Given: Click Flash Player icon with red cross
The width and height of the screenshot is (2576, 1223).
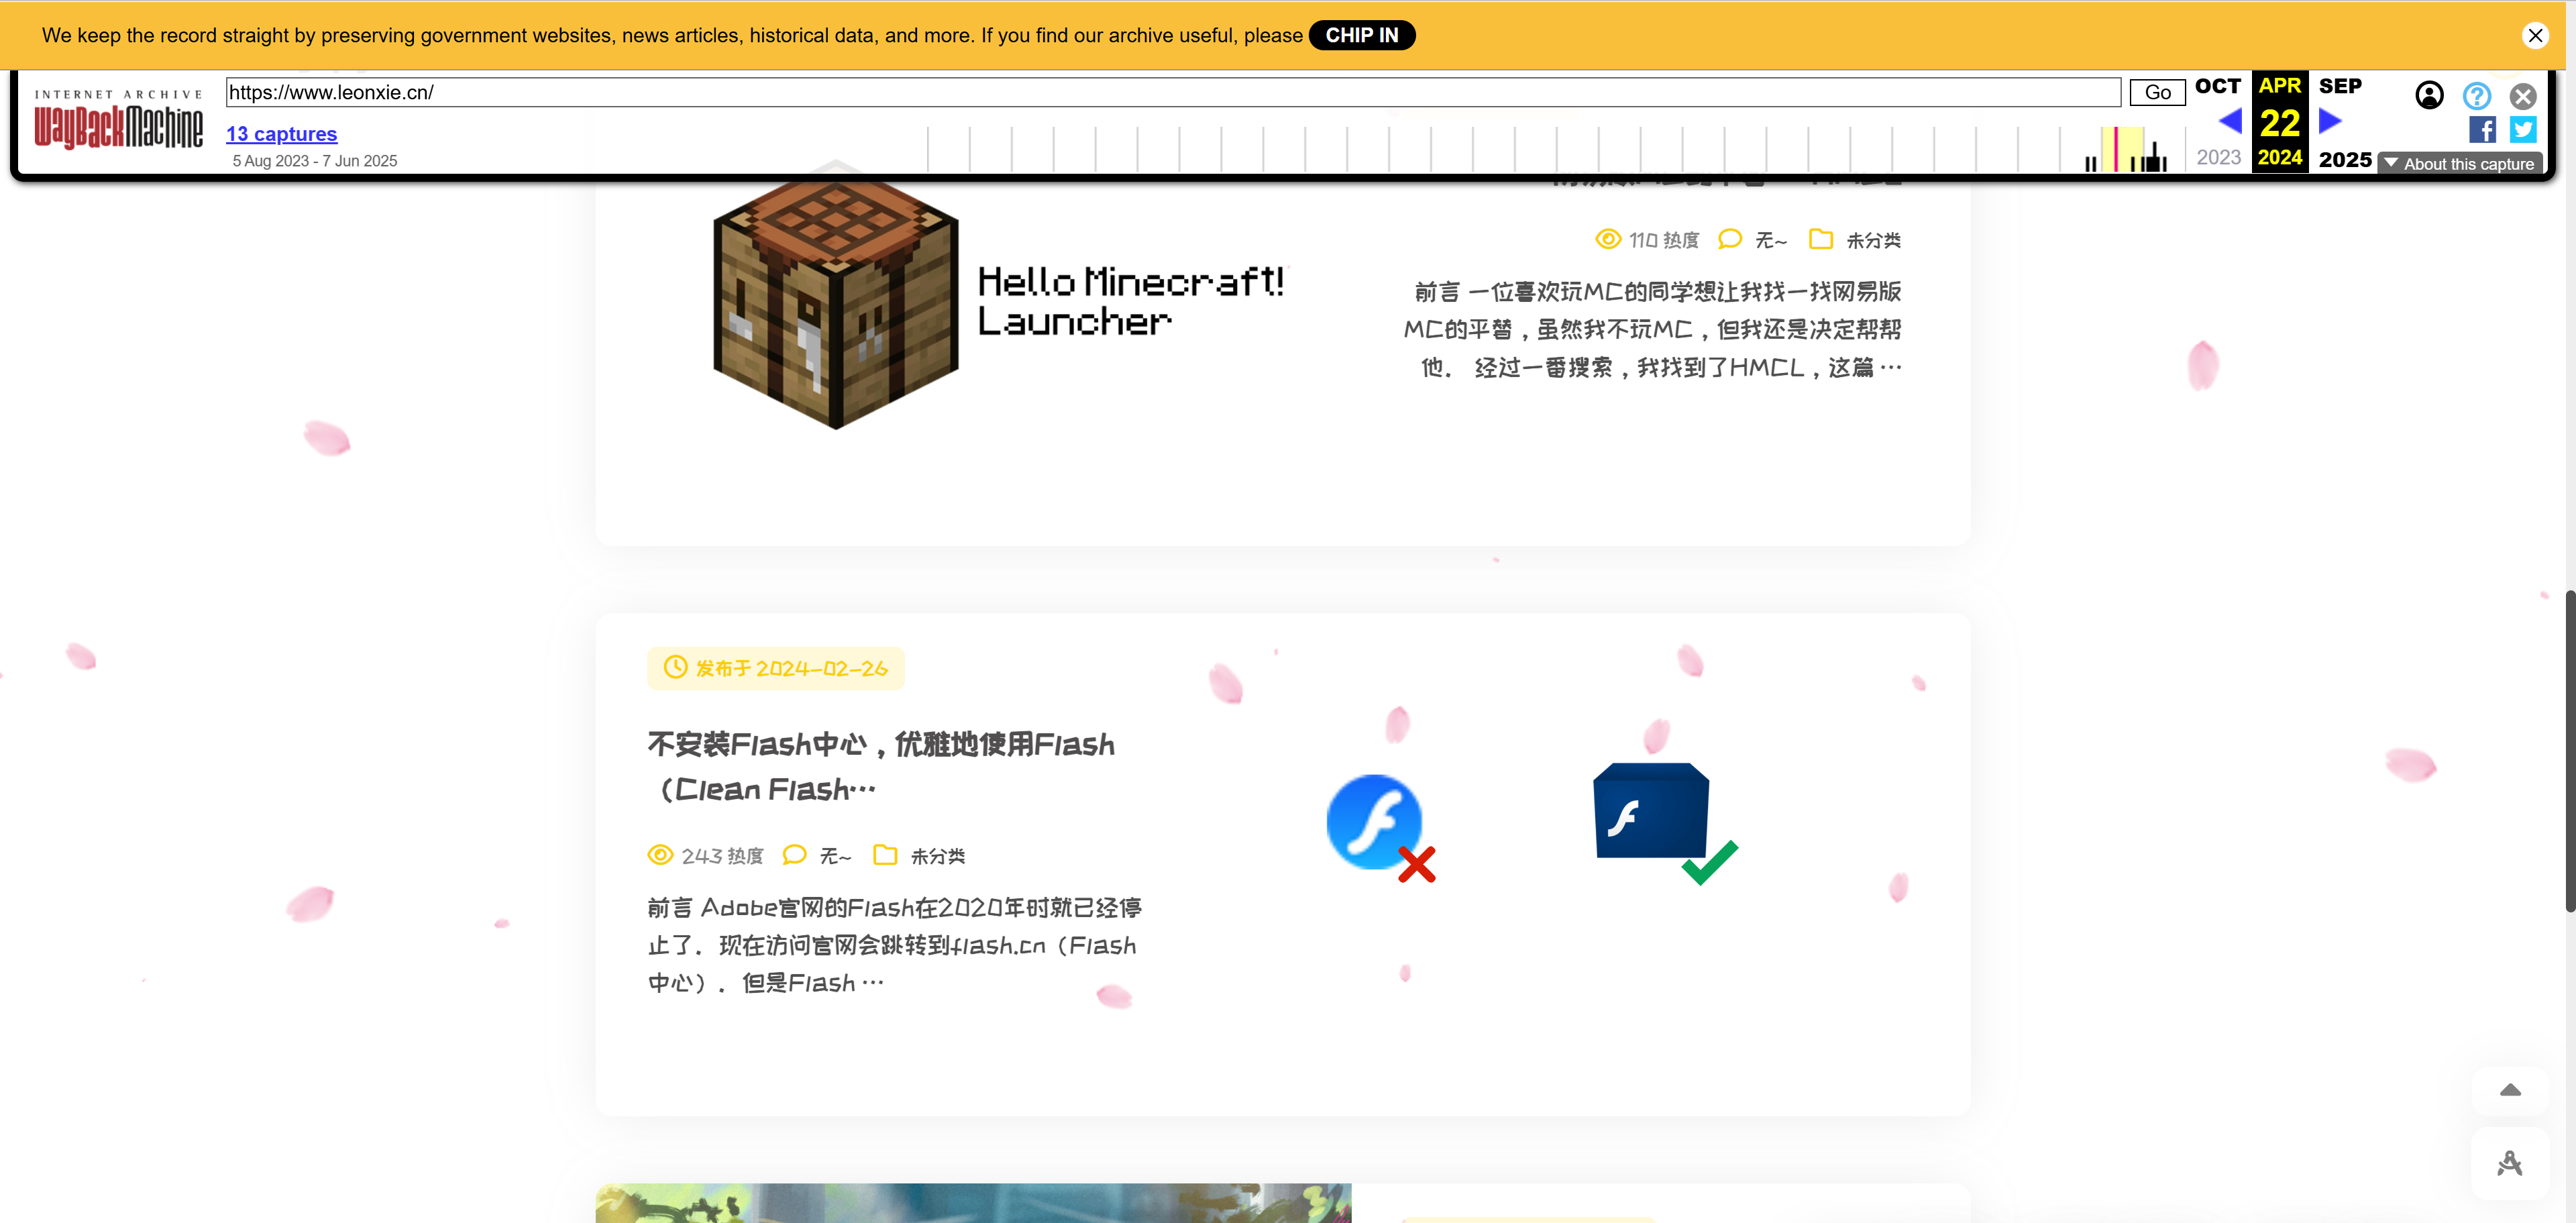Looking at the screenshot, I should pos(1380,827).
